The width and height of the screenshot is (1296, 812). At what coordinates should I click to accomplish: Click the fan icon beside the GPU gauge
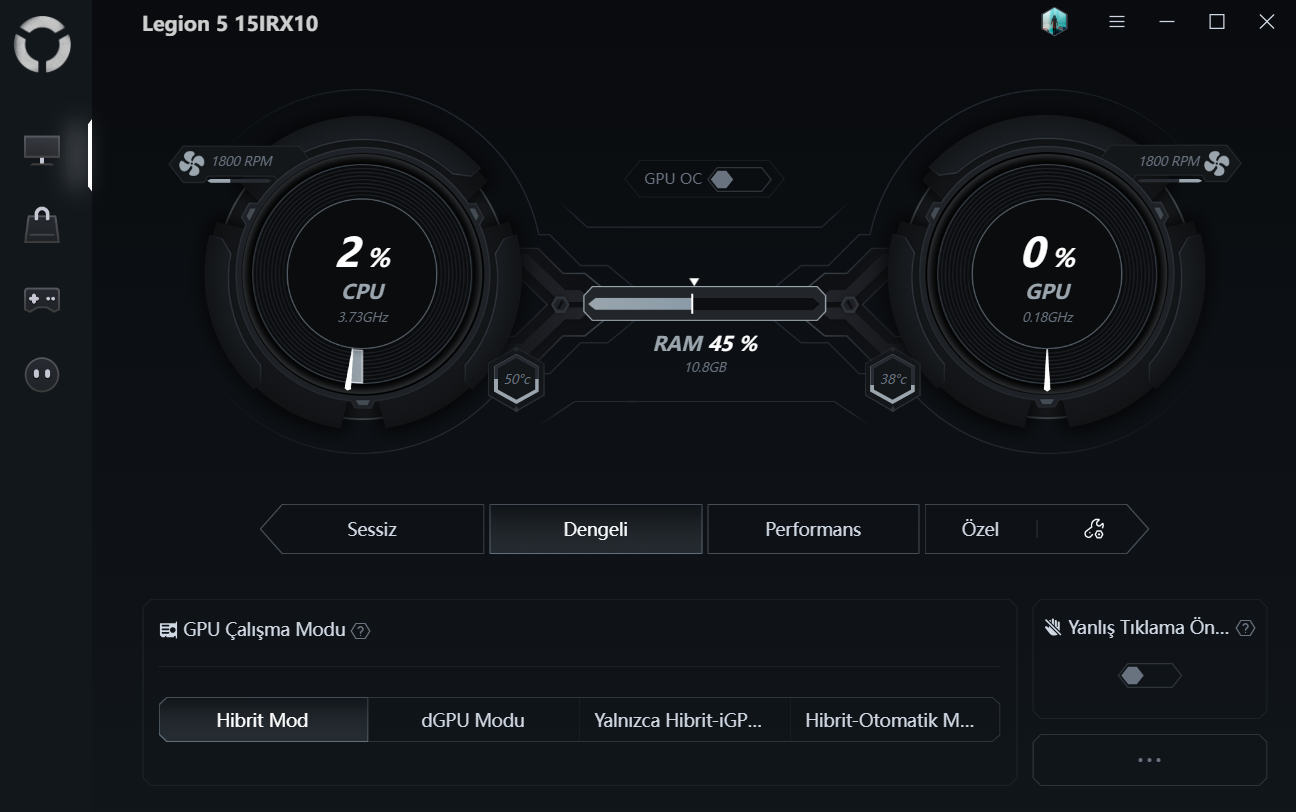(x=1215, y=162)
